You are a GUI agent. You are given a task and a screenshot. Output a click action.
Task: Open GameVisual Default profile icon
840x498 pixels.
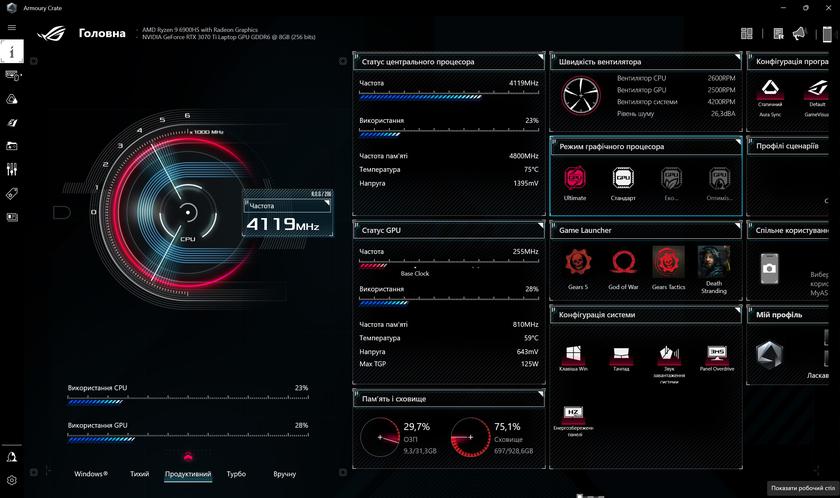817,92
